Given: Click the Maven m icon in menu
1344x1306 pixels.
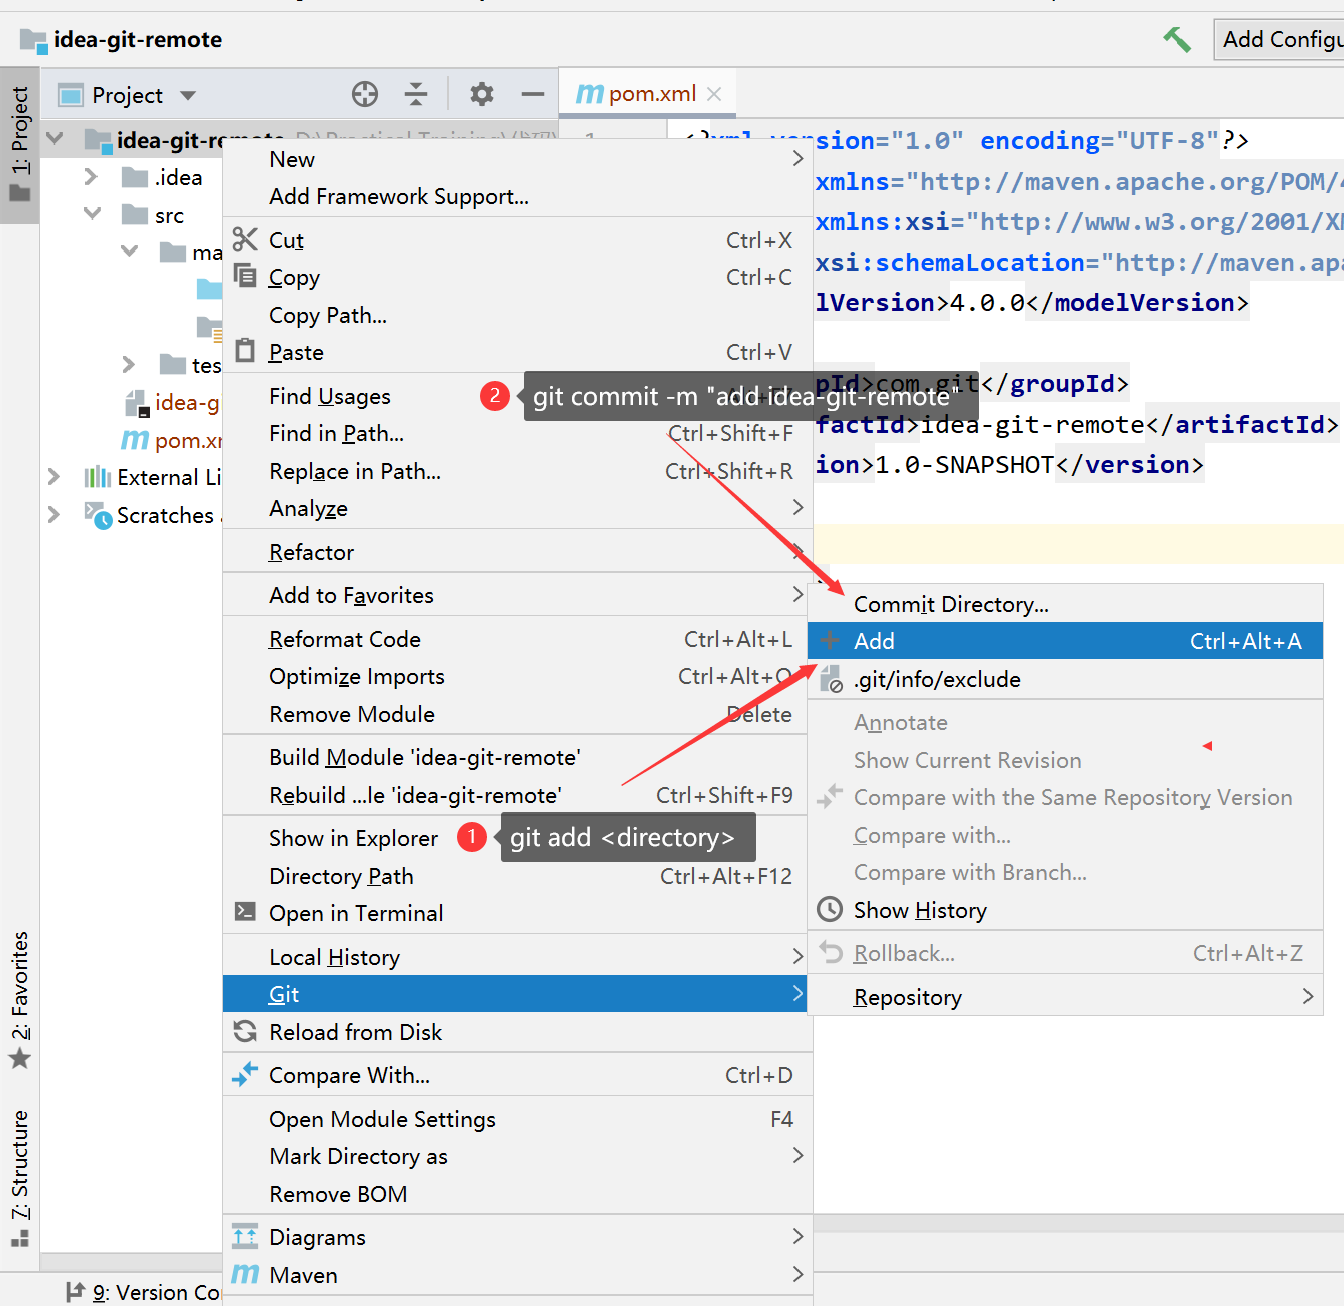Looking at the screenshot, I should point(245,1274).
